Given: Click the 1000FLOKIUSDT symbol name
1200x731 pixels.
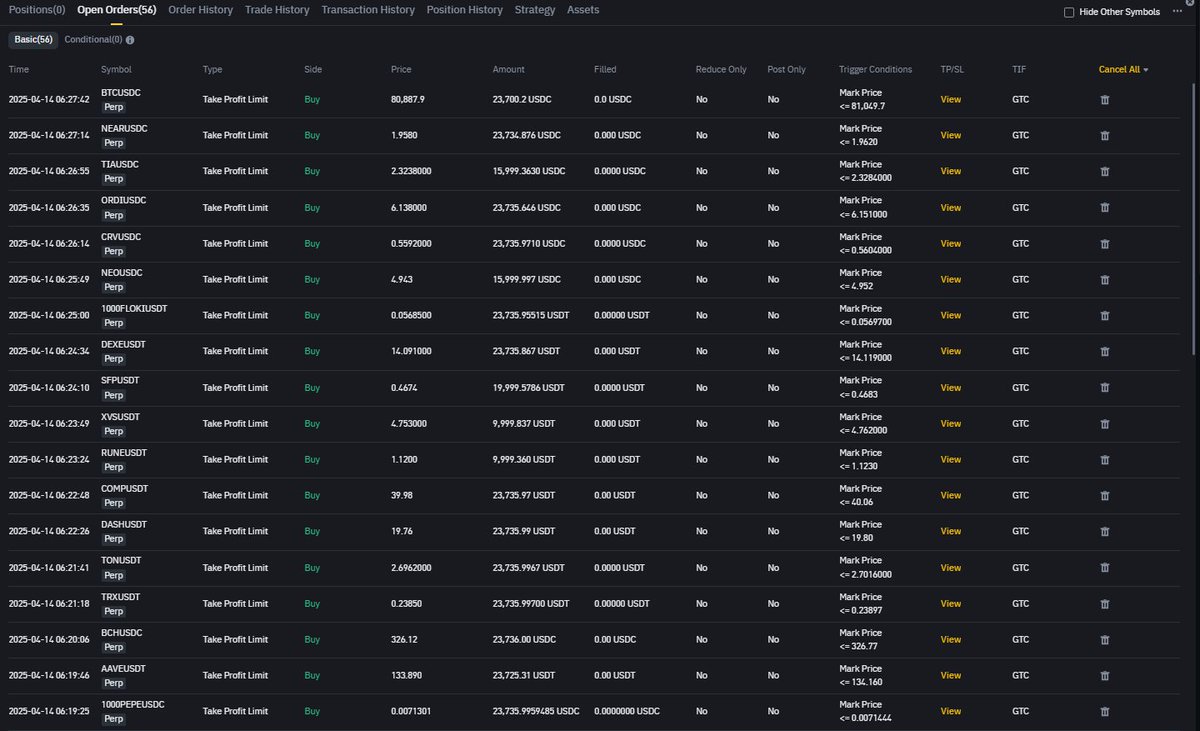Looking at the screenshot, I should (134, 308).
